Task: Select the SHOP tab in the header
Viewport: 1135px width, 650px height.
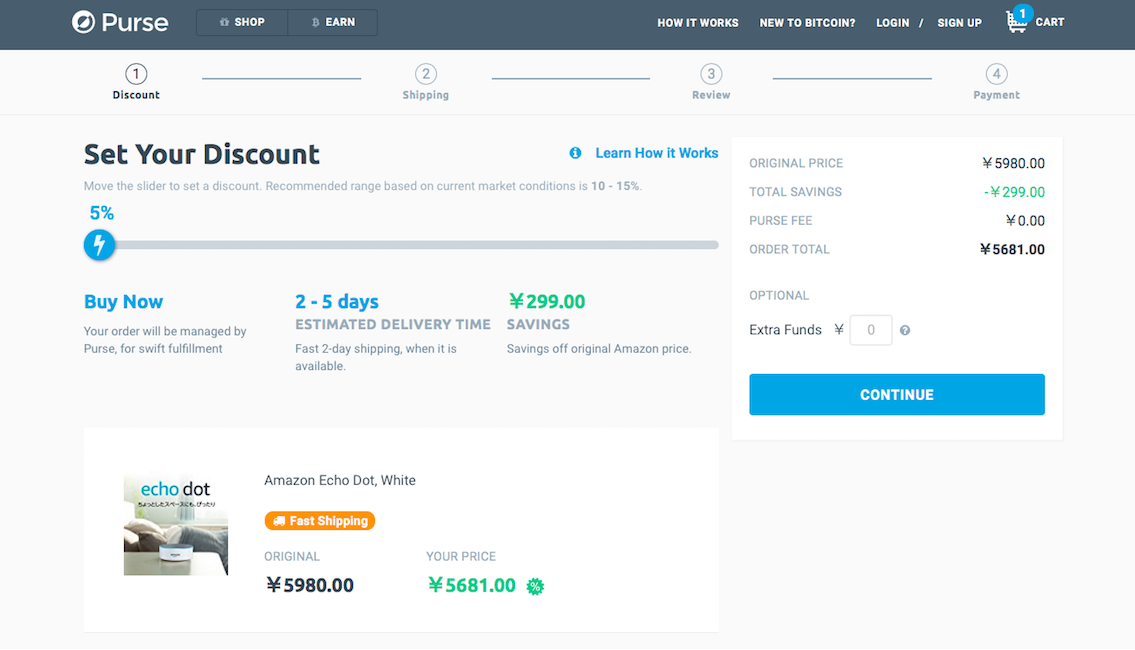Action: click(242, 22)
